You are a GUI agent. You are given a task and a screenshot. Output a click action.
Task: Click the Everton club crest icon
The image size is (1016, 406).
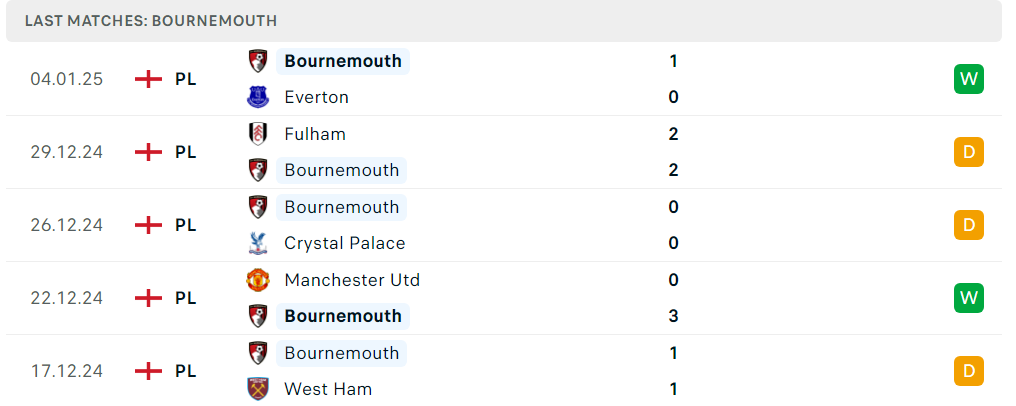click(x=258, y=97)
